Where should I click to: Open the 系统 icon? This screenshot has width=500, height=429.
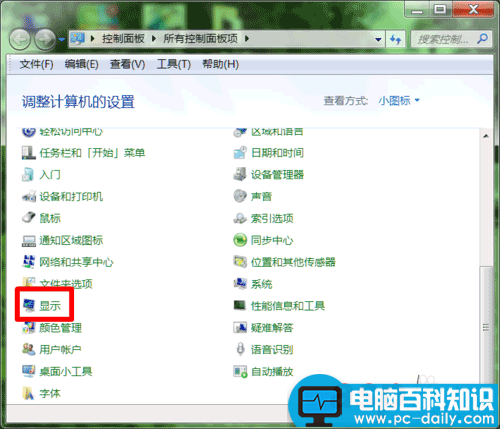(240, 284)
